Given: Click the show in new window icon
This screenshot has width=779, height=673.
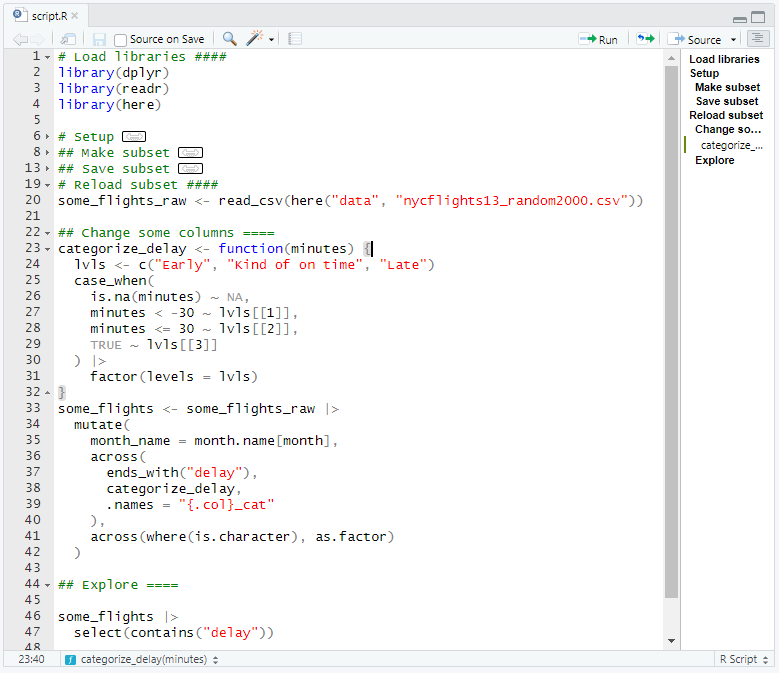Looking at the screenshot, I should click(x=69, y=39).
